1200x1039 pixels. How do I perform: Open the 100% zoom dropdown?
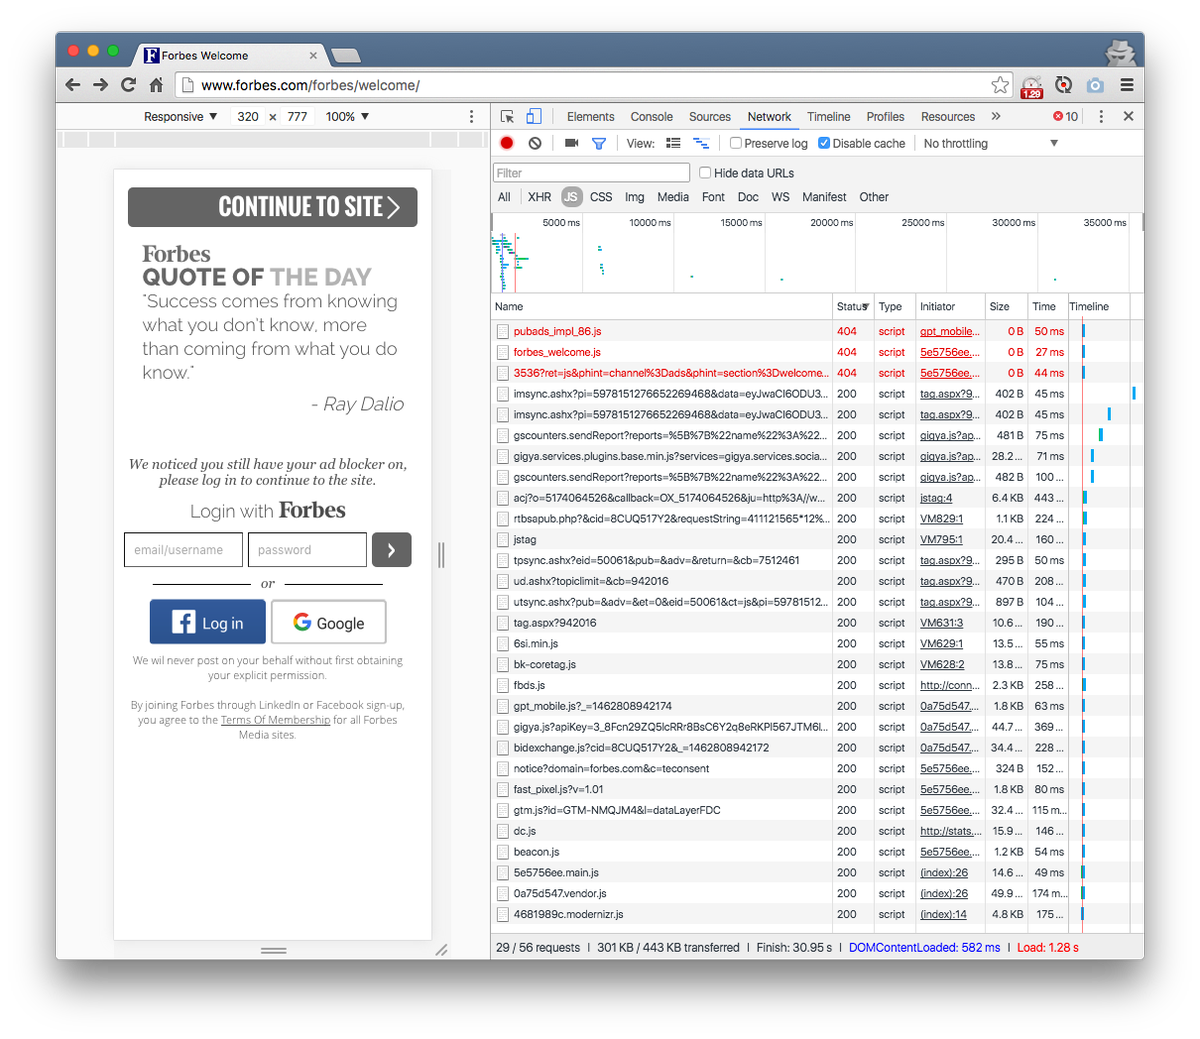pos(347,117)
